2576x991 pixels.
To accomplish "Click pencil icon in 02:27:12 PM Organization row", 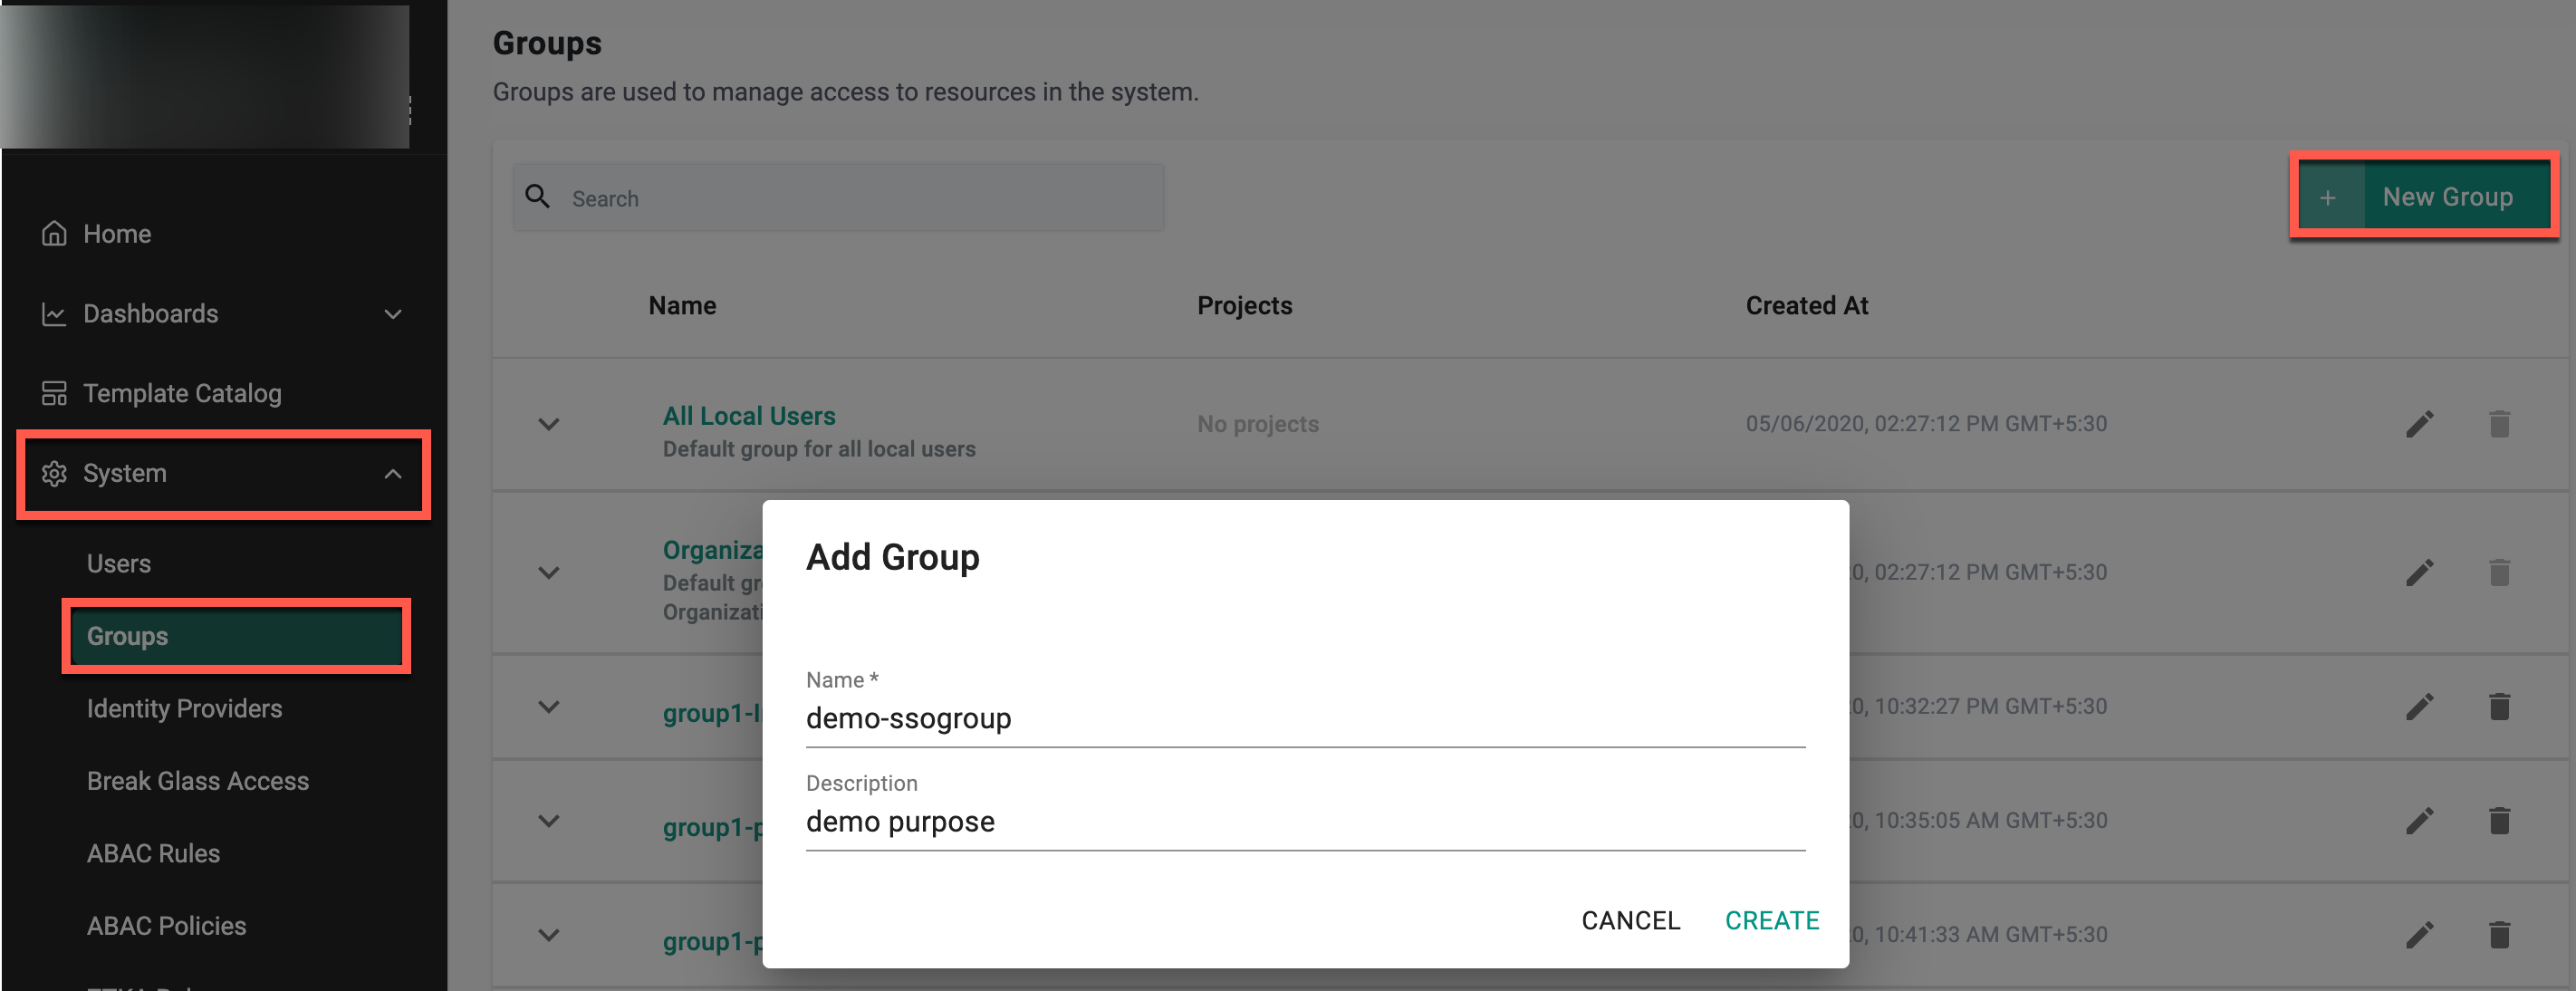I will coord(2420,572).
